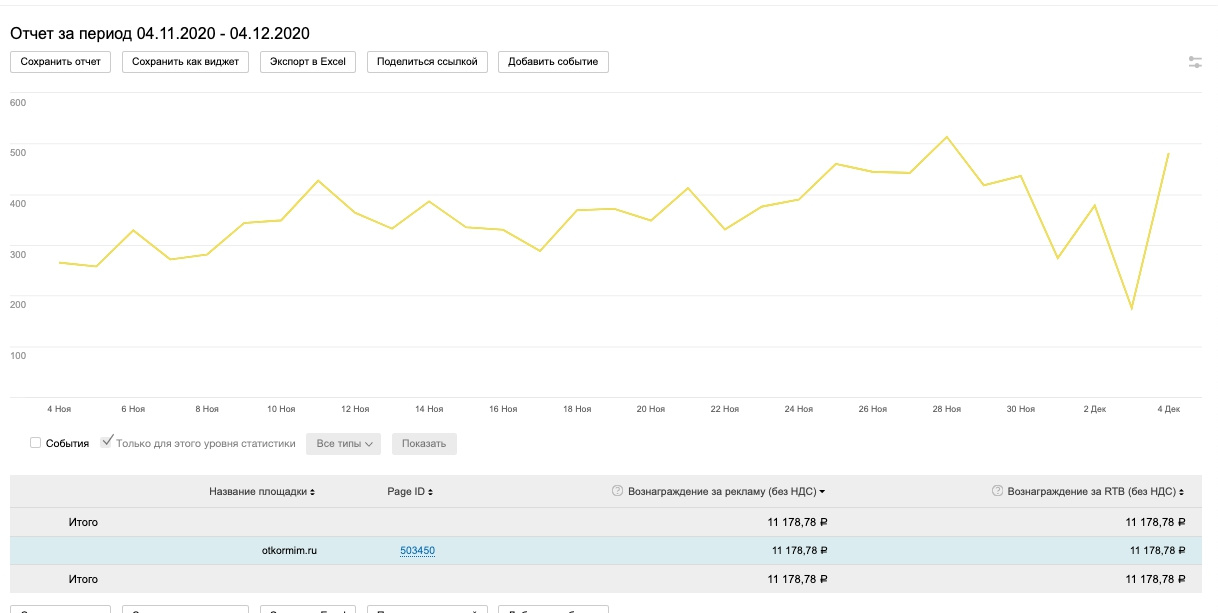Click Сохранить как виджет button
1218x613 pixels.
185,62
